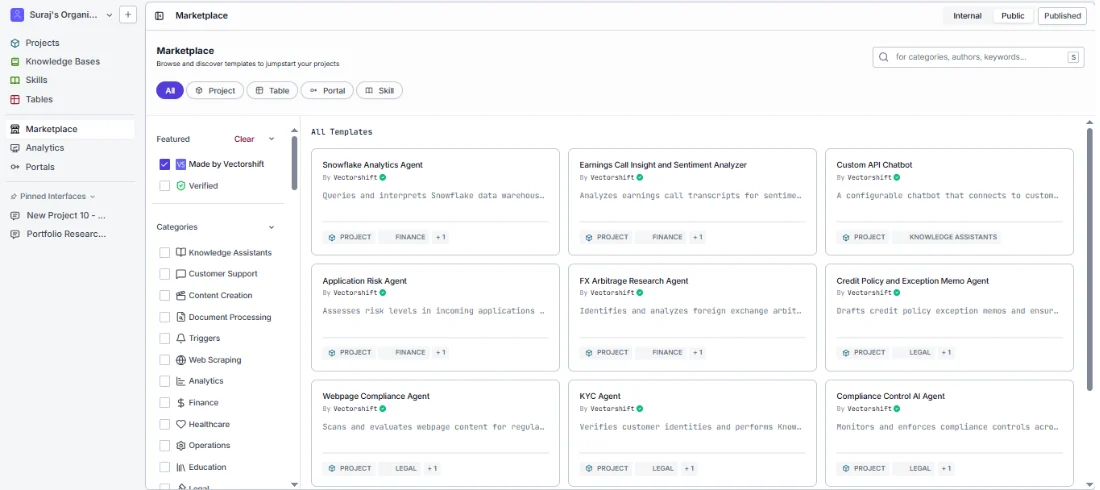Open the FX Arbitrage Research Agent template
The width and height of the screenshot is (1100, 490).
692,317
